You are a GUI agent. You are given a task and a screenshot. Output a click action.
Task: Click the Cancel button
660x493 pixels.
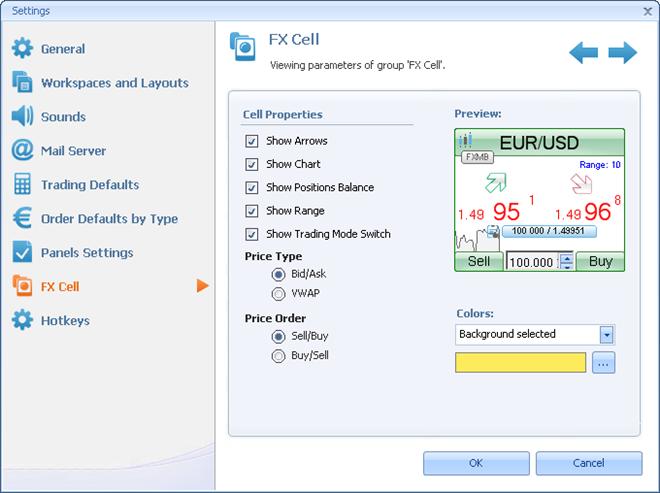[589, 463]
